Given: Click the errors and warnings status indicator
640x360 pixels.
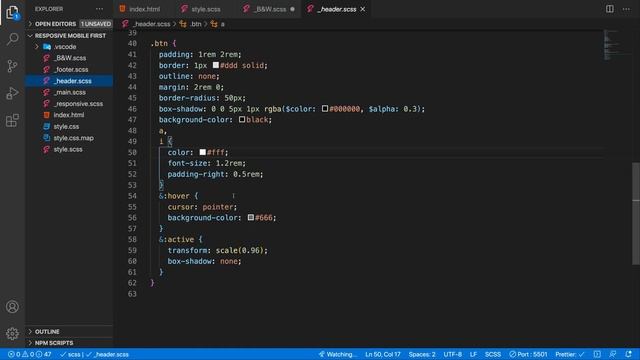Looking at the screenshot, I should click(30, 354).
